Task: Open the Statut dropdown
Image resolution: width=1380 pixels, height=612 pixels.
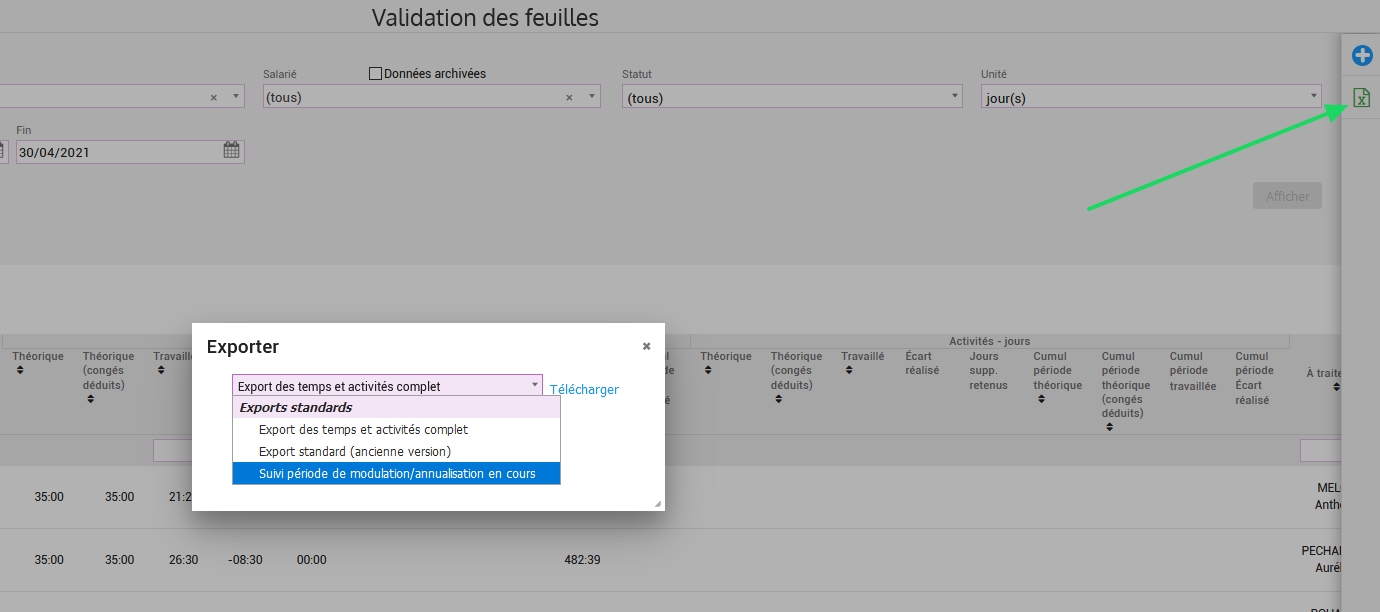Action: pyautogui.click(x=790, y=97)
